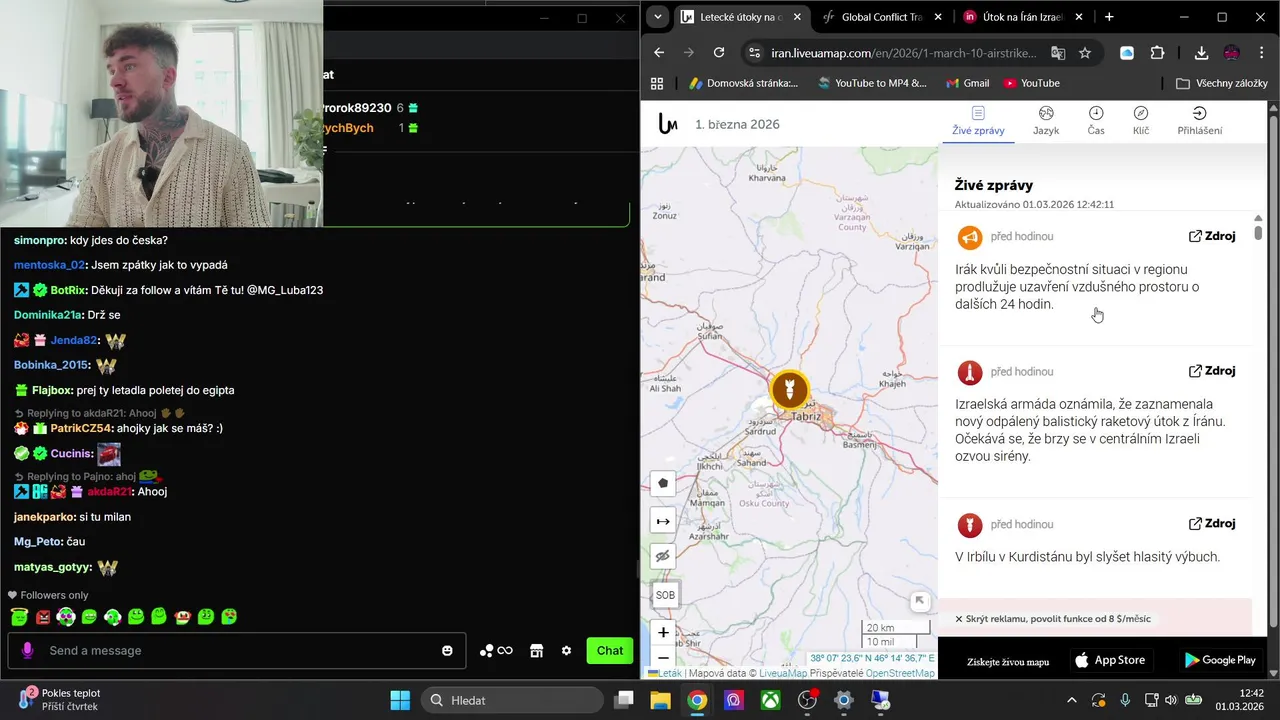
Task: Select the distance ruler tool on the map
Action: pyautogui.click(x=663, y=521)
